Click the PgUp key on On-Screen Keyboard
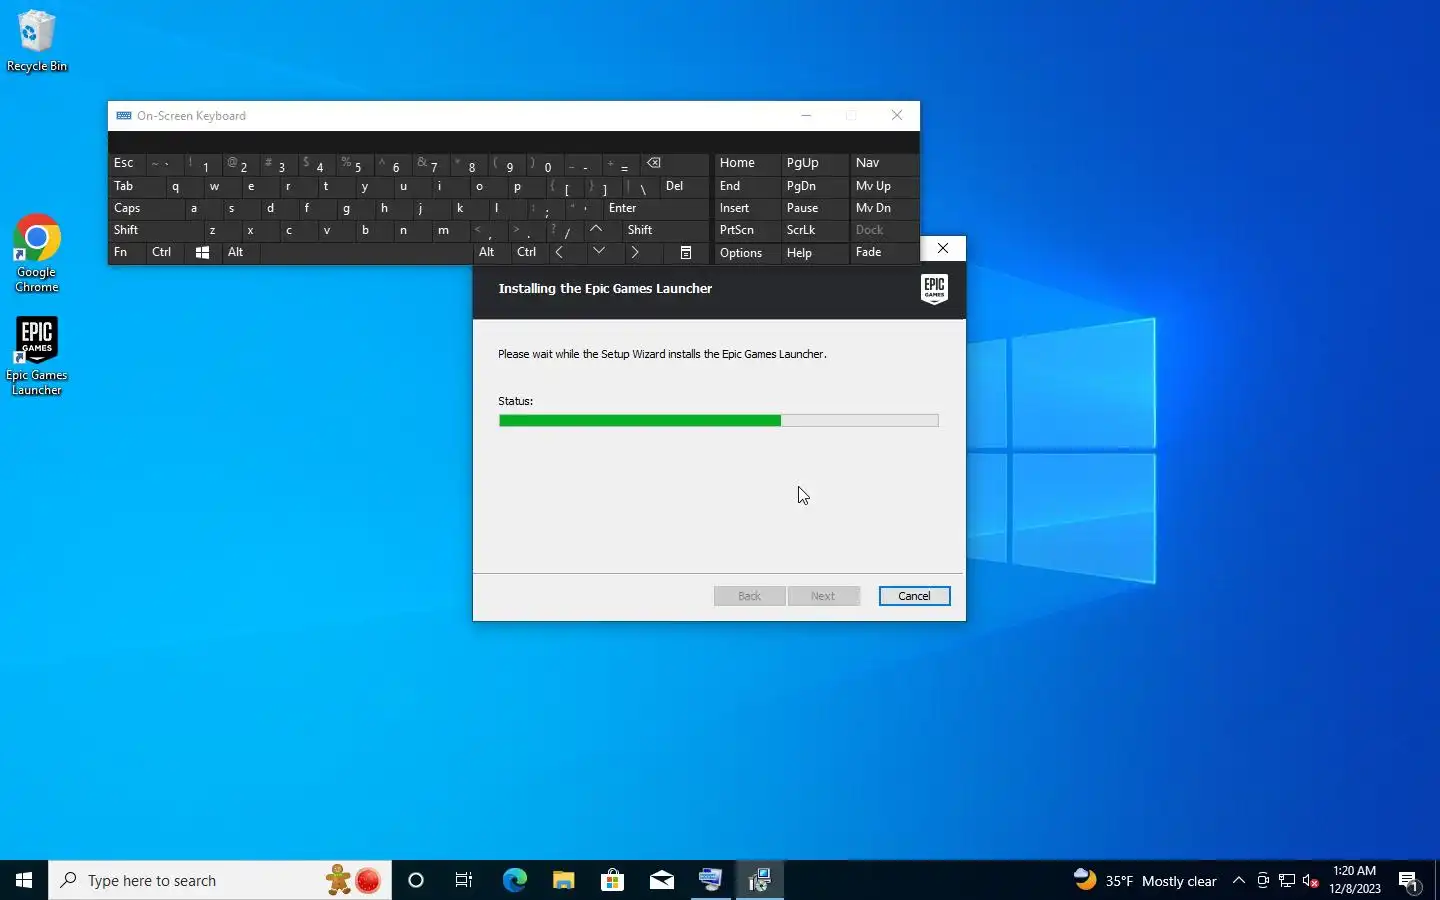 point(814,163)
